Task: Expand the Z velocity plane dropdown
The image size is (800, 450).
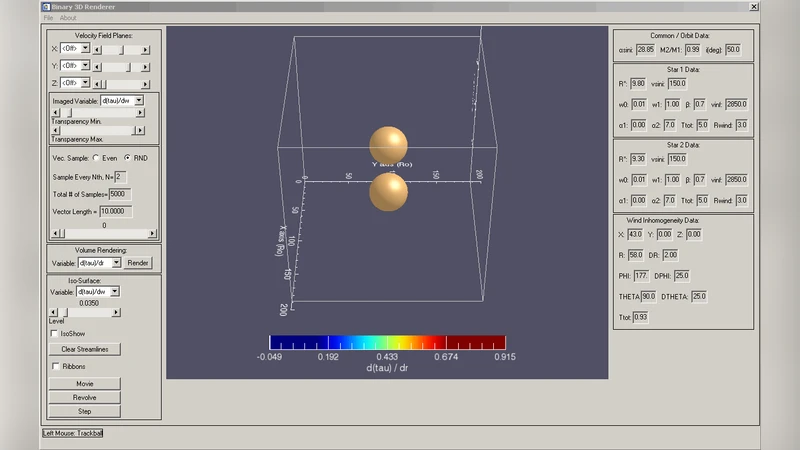Action: click(85, 82)
